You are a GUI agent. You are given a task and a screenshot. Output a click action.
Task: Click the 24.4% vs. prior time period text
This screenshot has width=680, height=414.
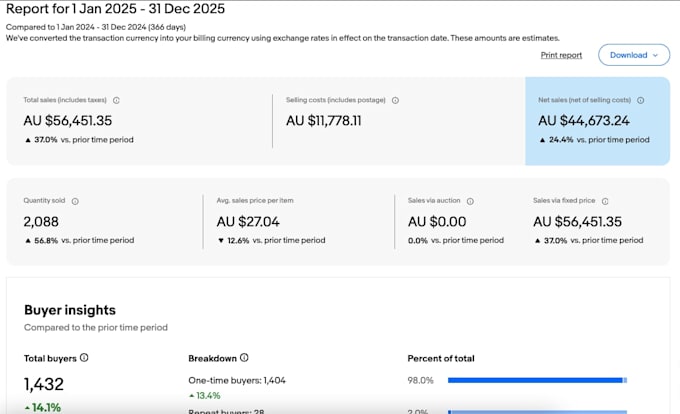click(x=595, y=140)
